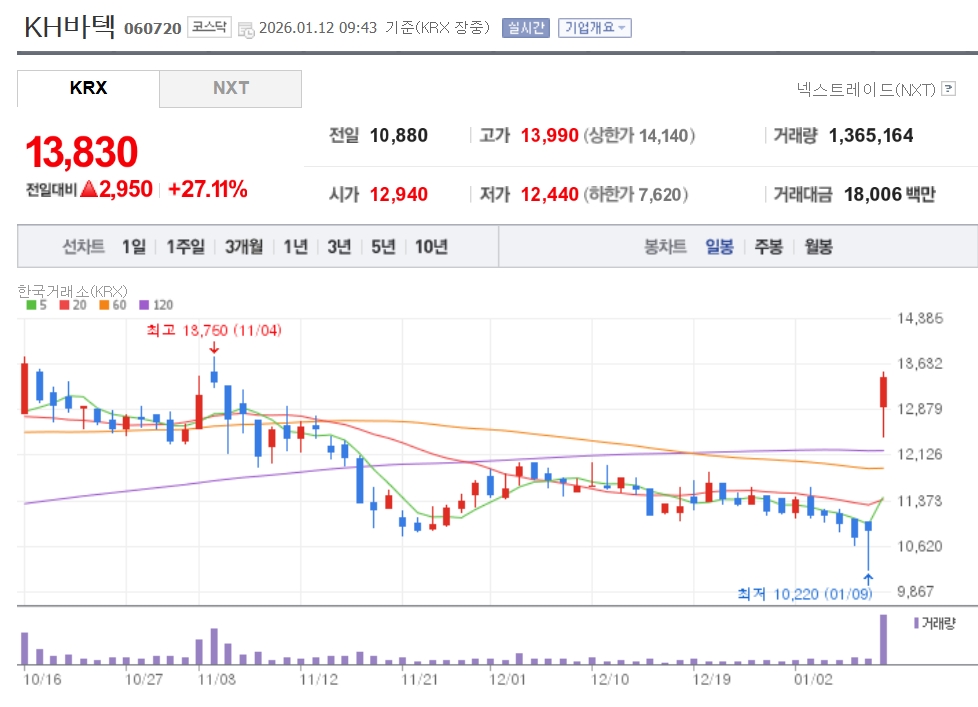Click the 한국거래소(KRX) chart label
The height and width of the screenshot is (707, 978).
click(x=72, y=291)
